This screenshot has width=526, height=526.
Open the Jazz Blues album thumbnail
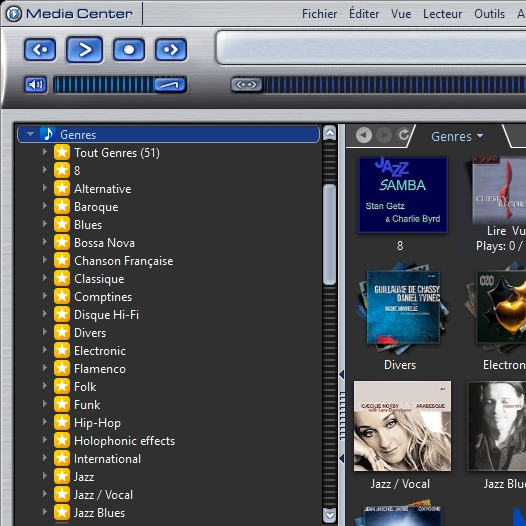(497, 426)
